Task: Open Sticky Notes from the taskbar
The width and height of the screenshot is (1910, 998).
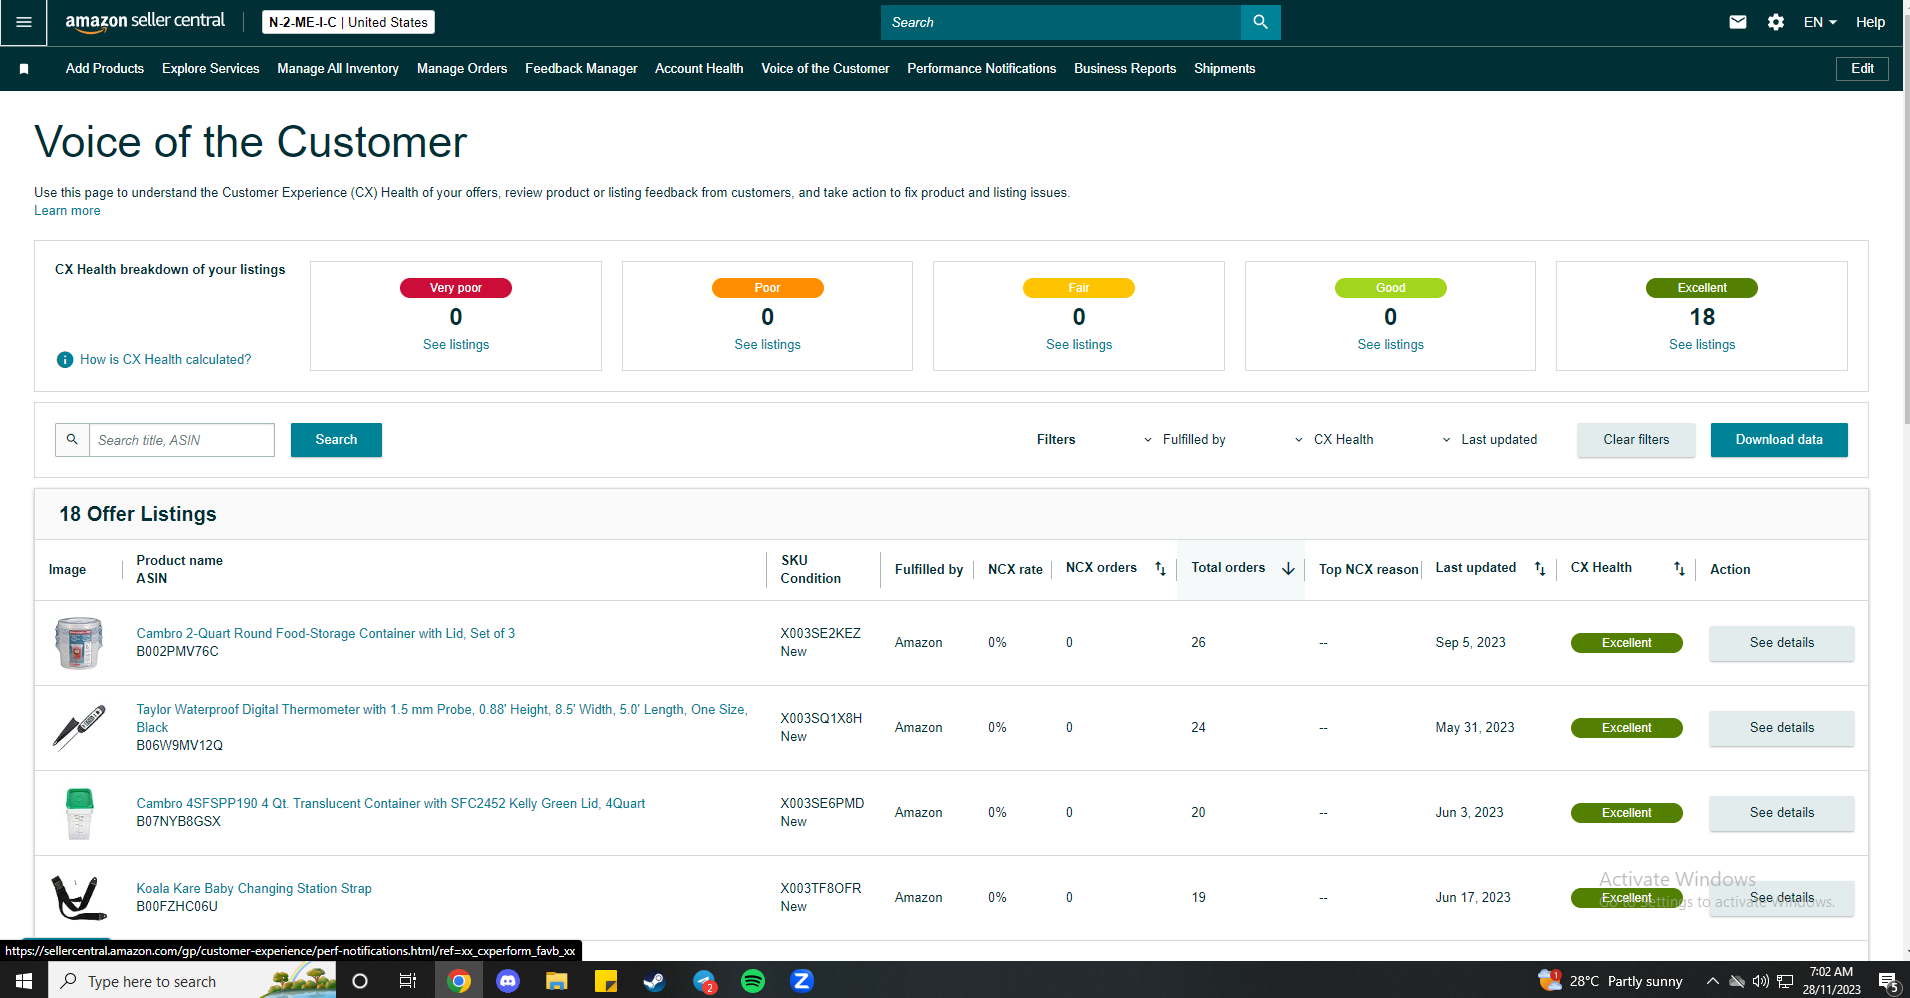Action: [x=606, y=981]
